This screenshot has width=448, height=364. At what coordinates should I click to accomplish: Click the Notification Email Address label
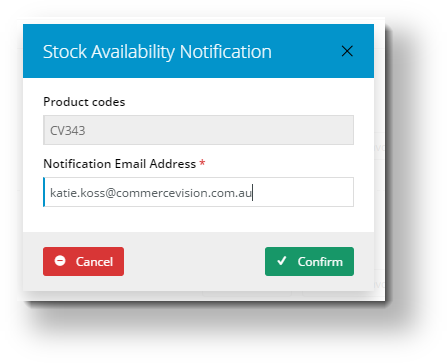point(120,164)
